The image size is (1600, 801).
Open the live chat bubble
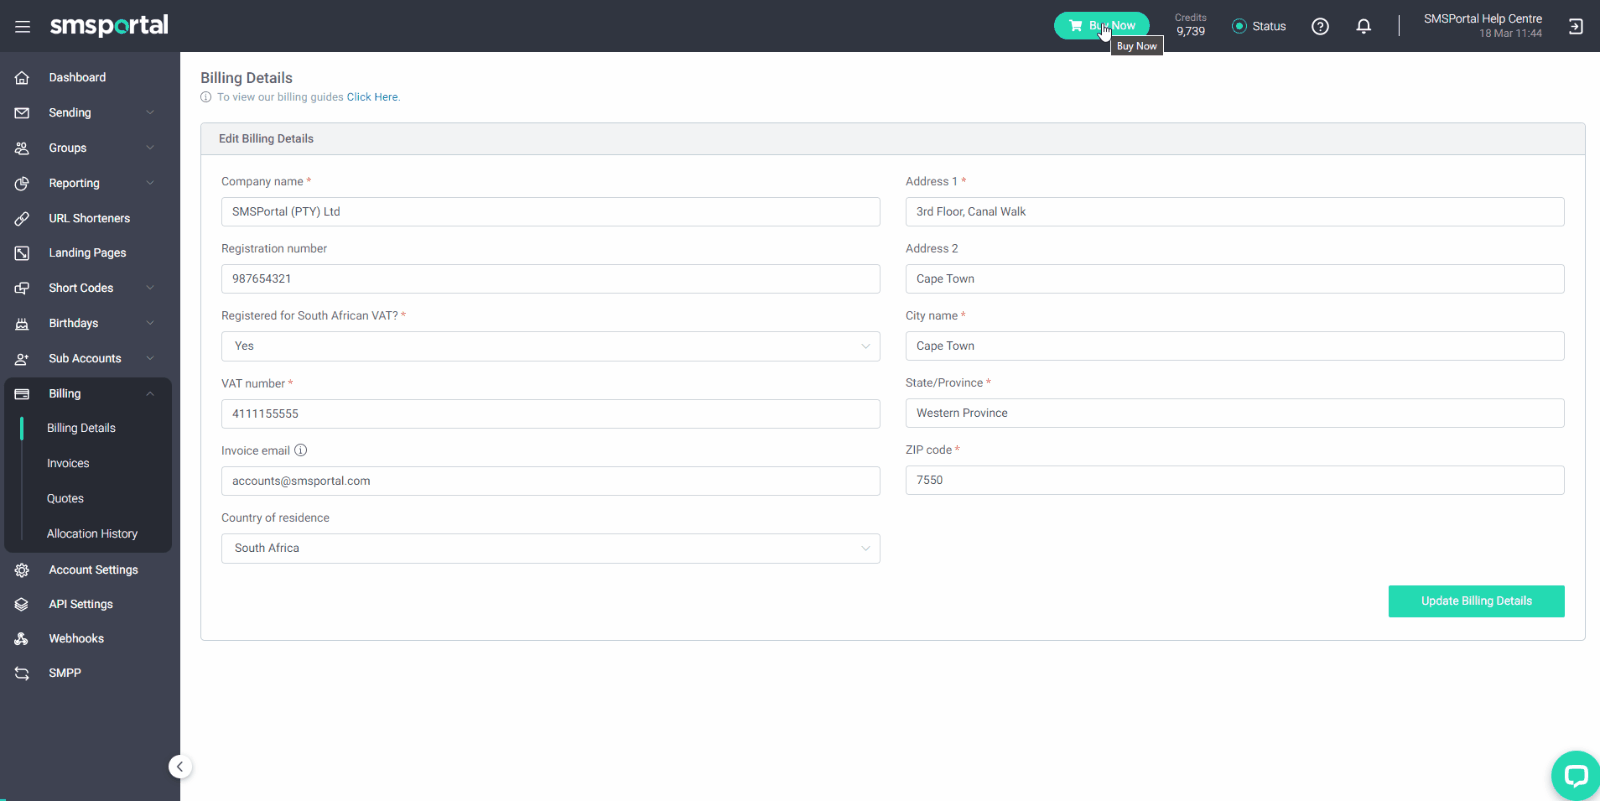(x=1576, y=776)
